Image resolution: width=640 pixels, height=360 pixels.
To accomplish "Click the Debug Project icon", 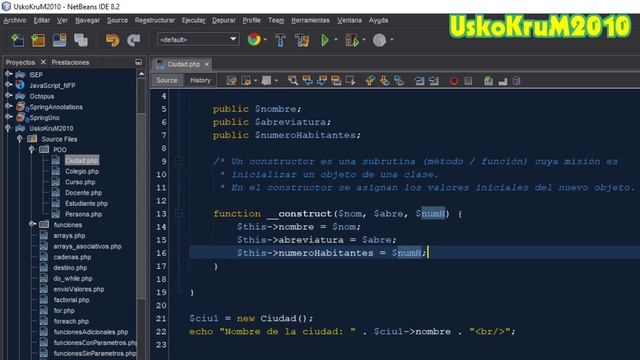I will coord(351,40).
